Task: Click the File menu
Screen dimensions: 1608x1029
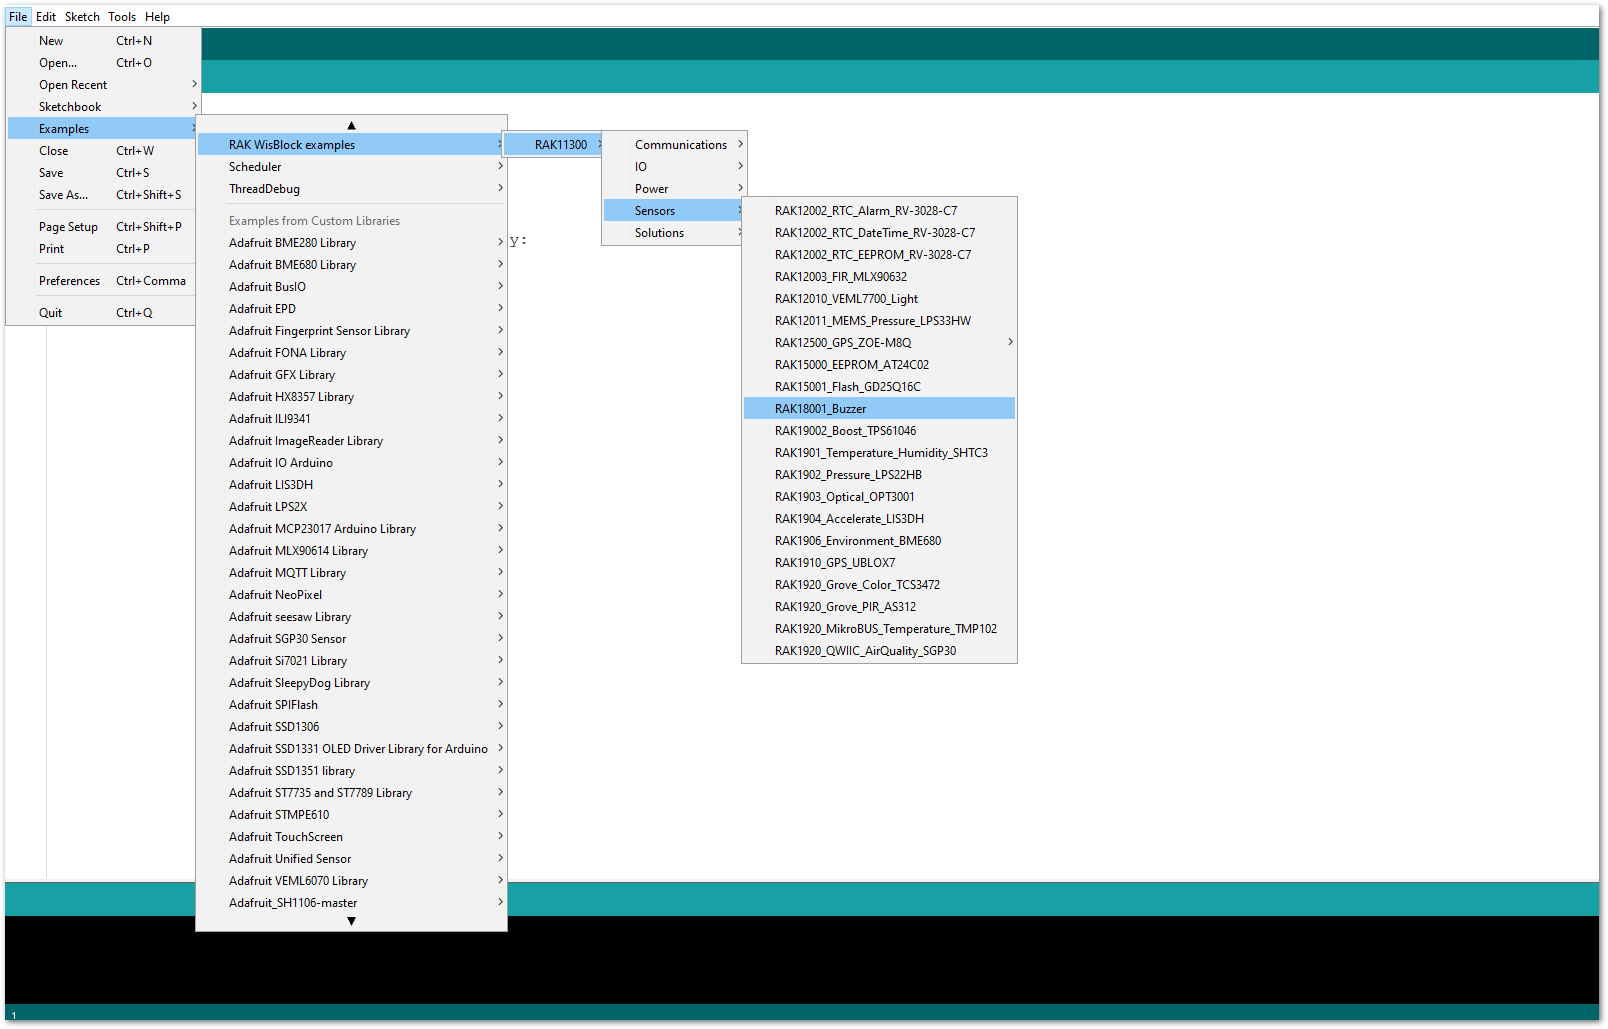Action: pyautogui.click(x=18, y=17)
